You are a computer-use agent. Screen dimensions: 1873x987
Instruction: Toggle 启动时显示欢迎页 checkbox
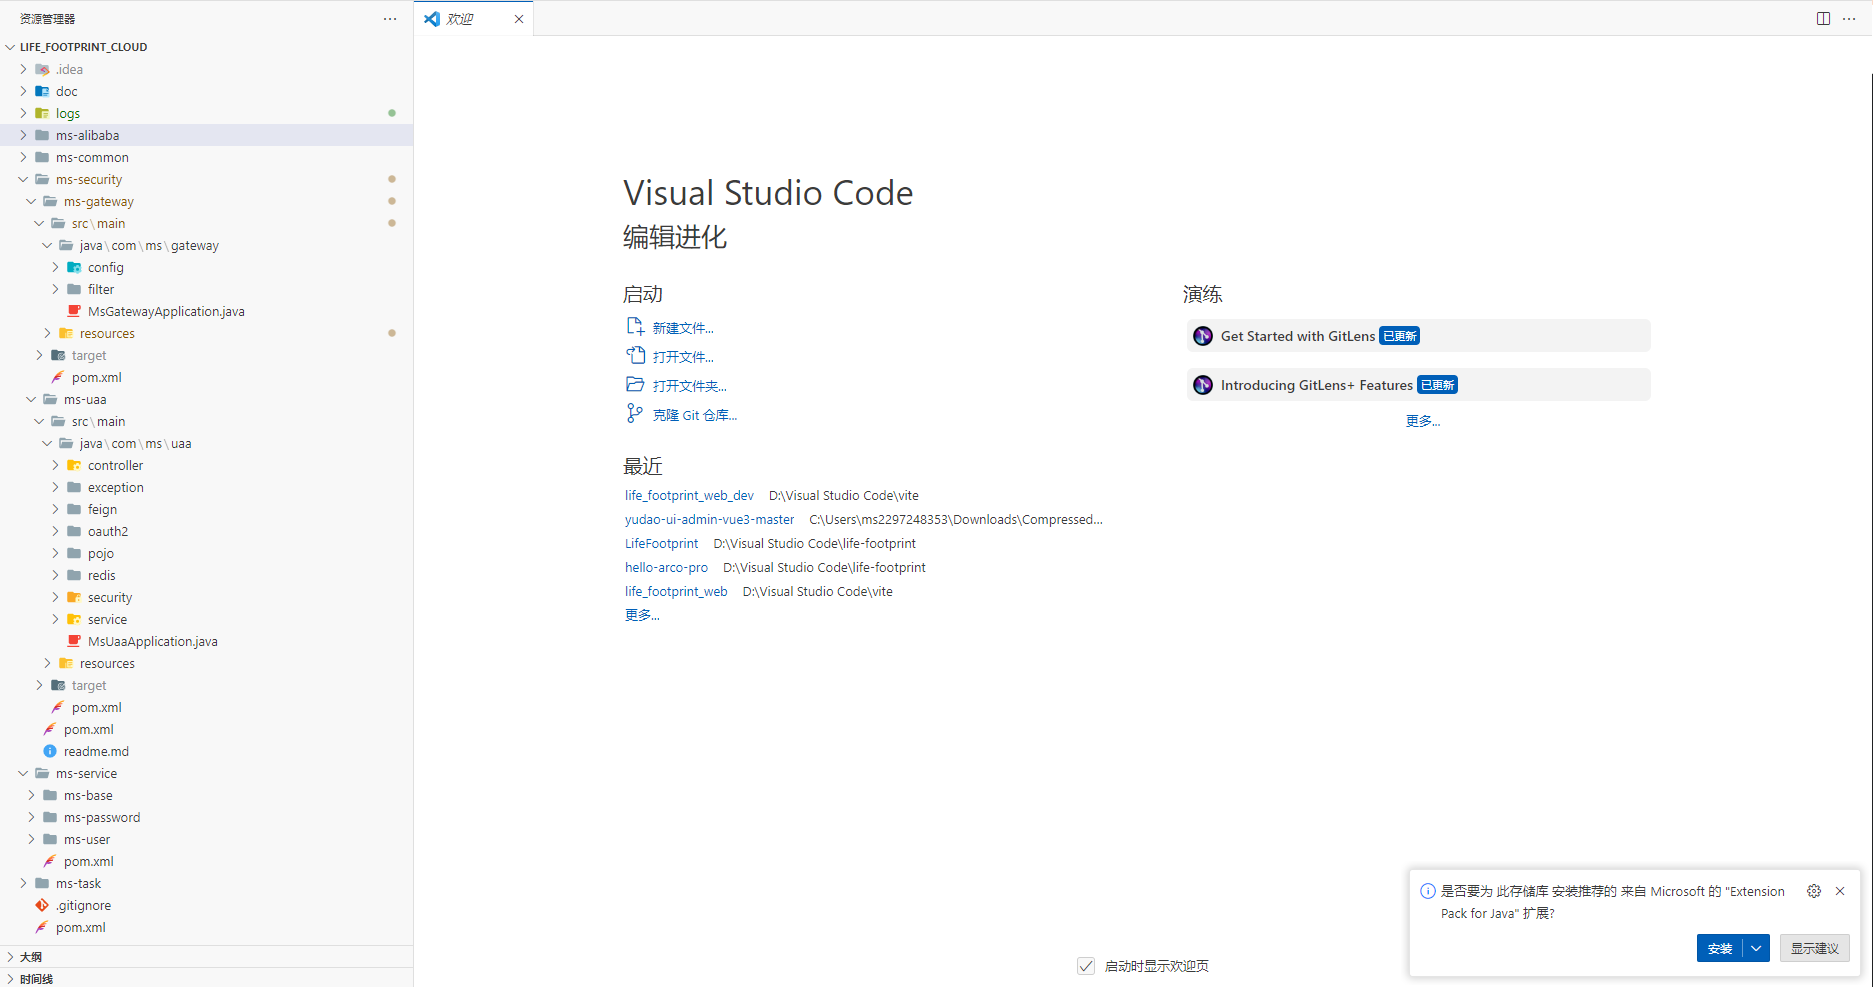(x=1086, y=966)
